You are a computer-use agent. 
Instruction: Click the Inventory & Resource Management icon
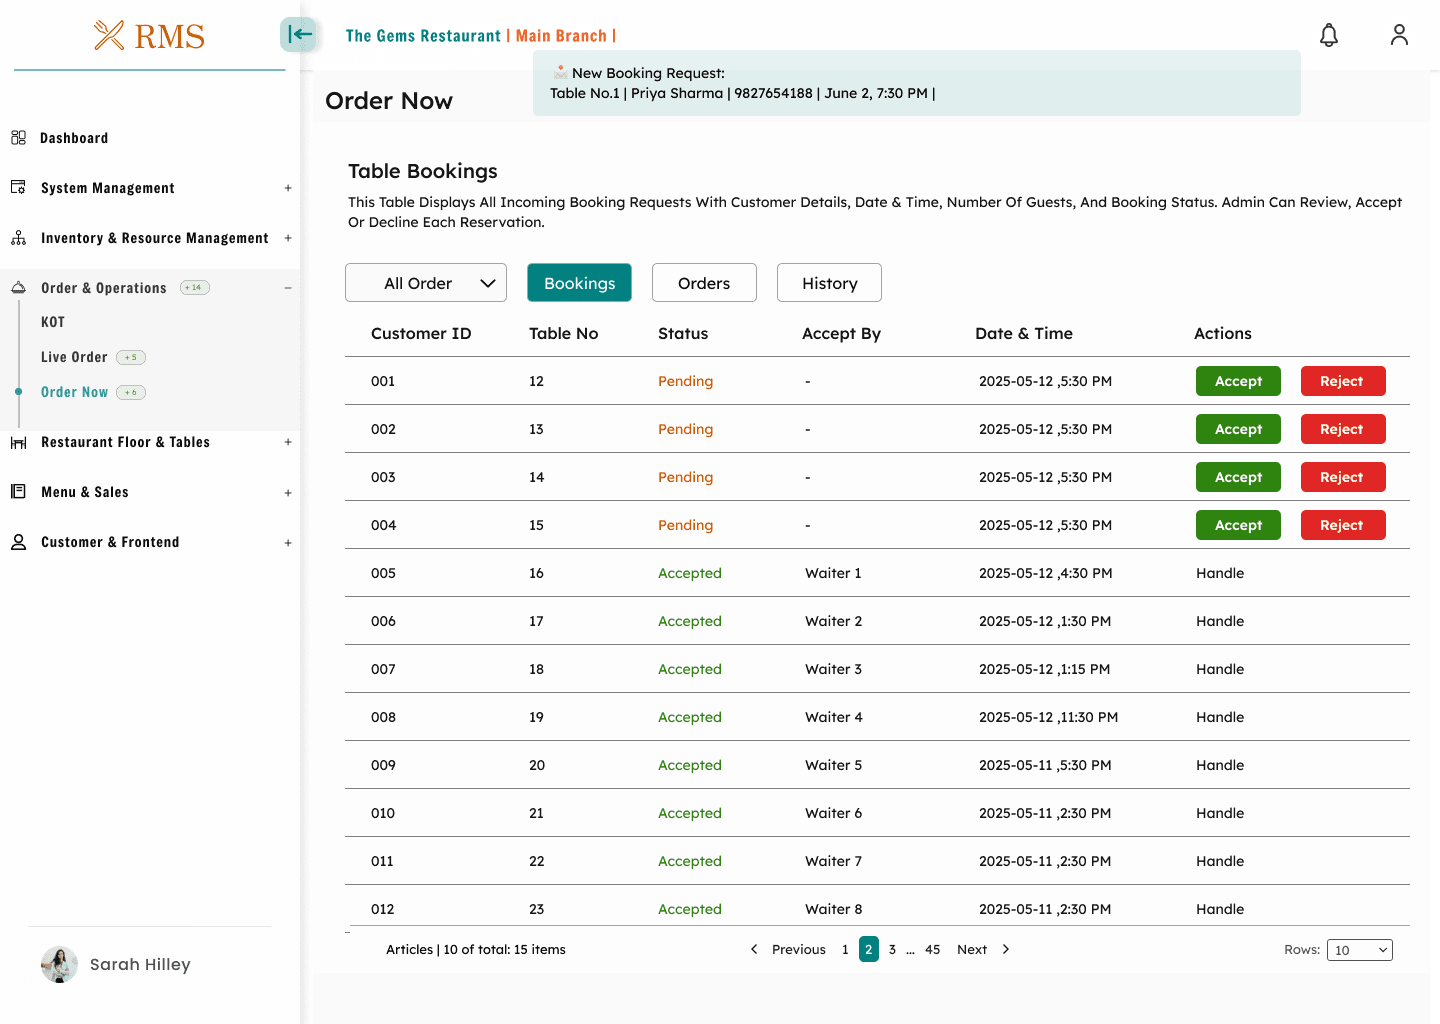(18, 238)
